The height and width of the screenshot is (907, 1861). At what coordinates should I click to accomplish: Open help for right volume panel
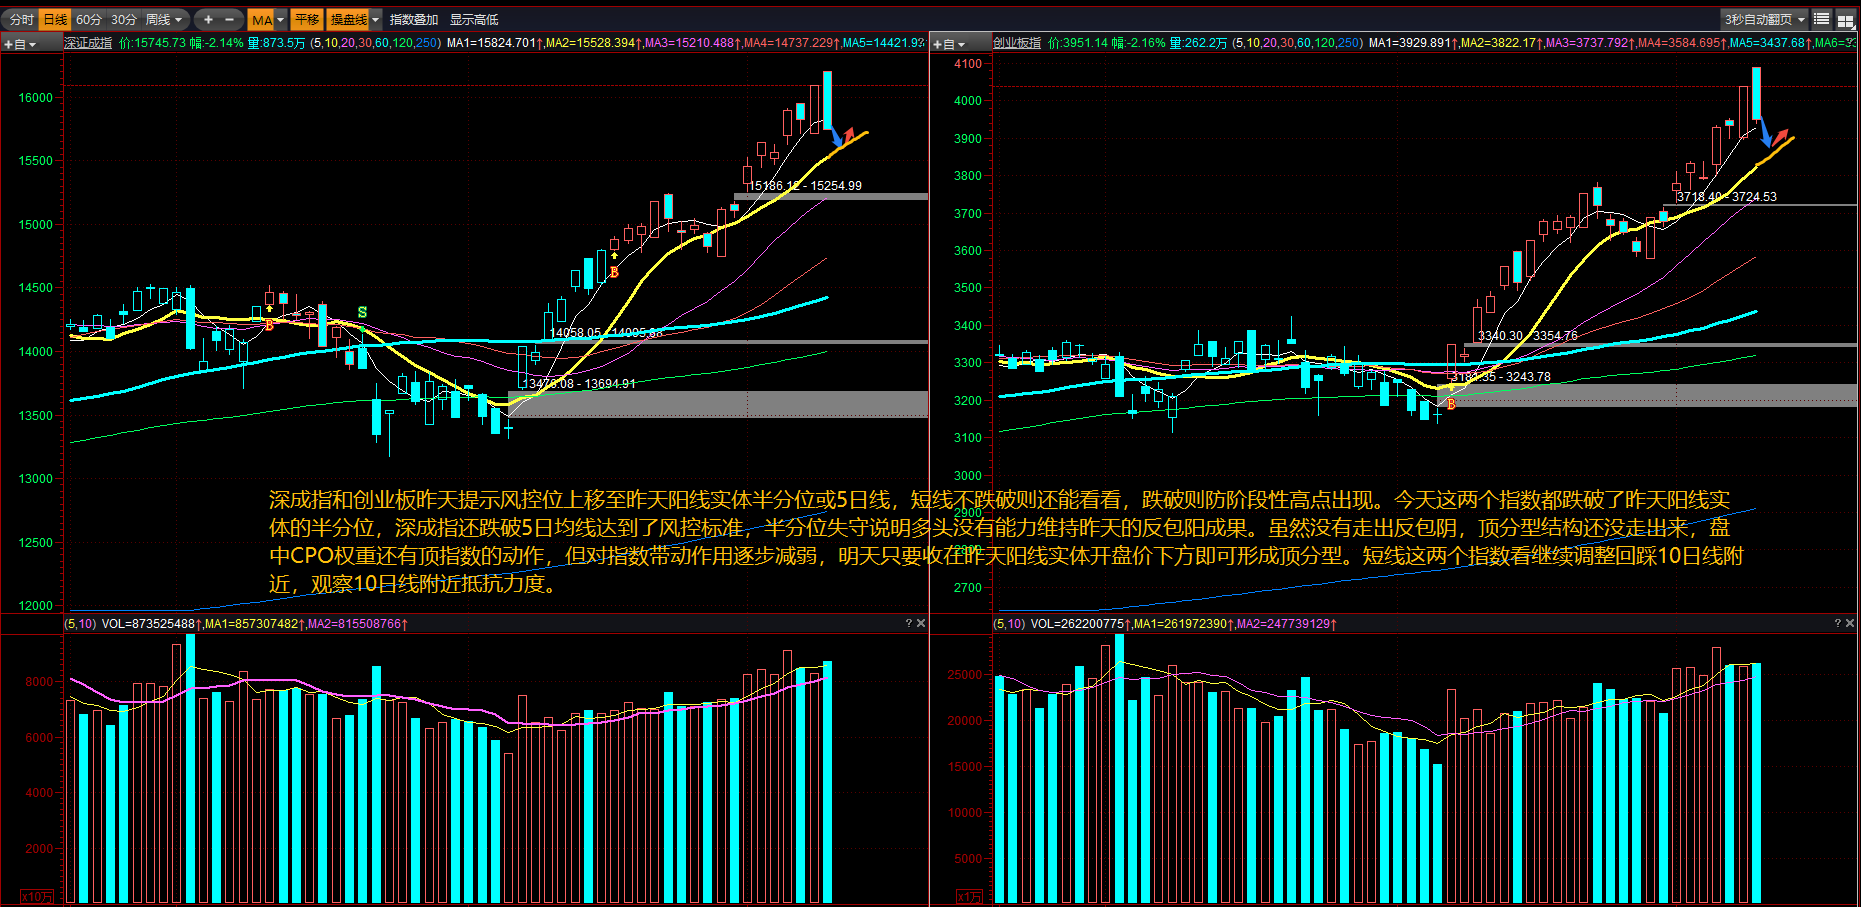(x=1837, y=623)
